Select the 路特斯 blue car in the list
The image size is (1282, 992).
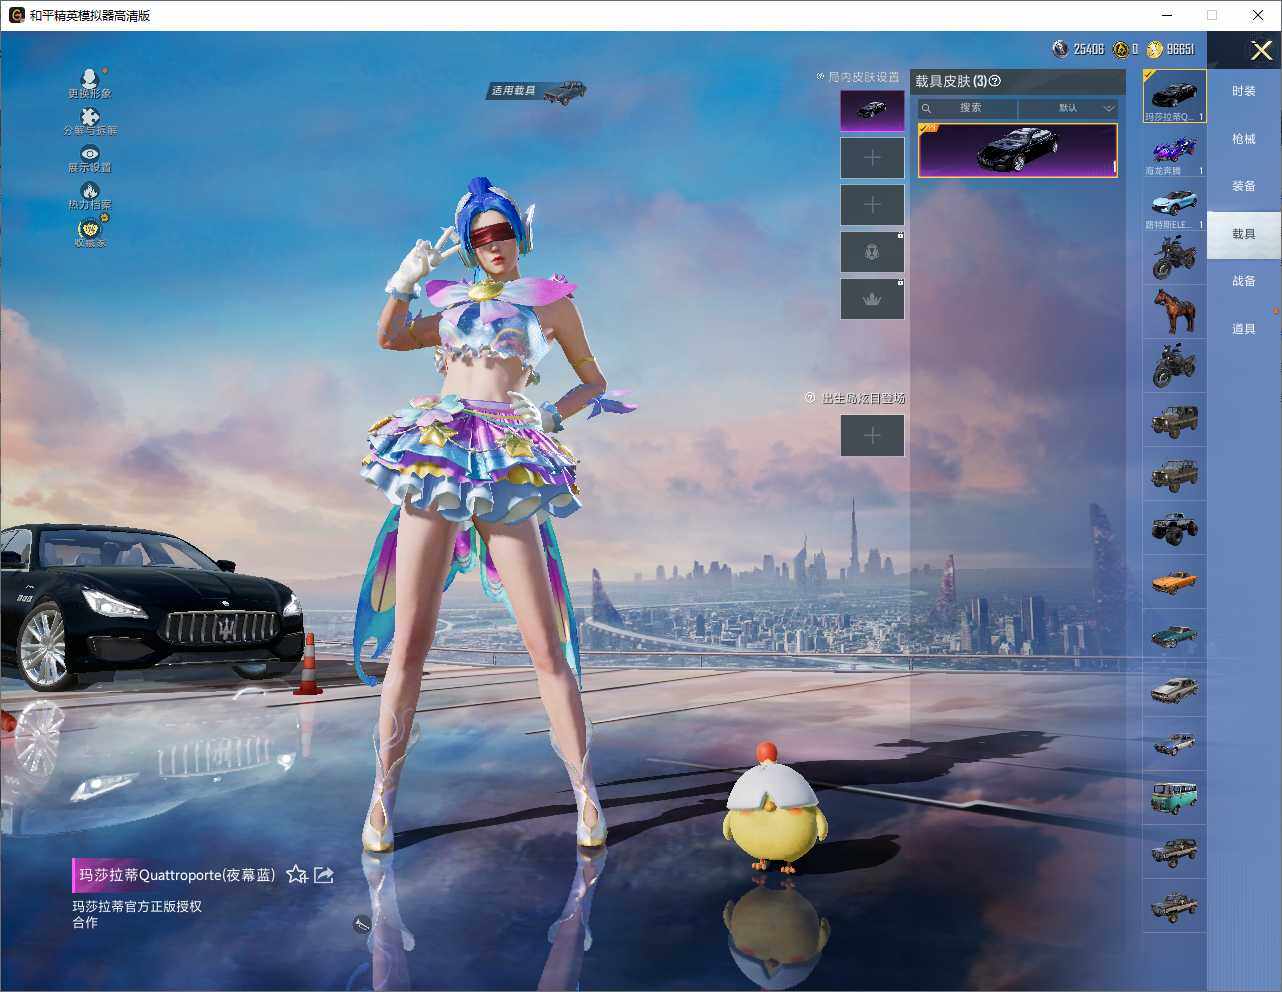pos(1174,206)
